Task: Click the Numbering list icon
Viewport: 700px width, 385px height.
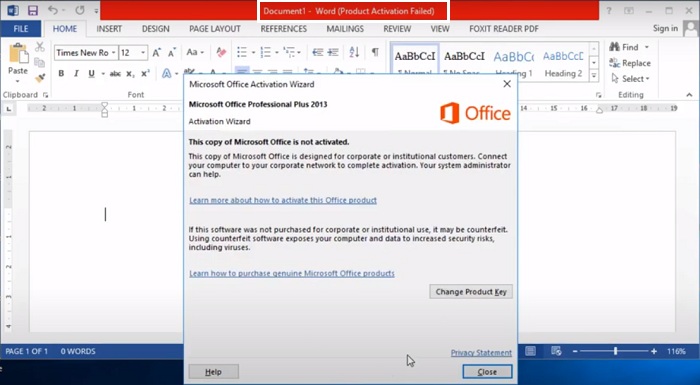Action: tap(266, 53)
